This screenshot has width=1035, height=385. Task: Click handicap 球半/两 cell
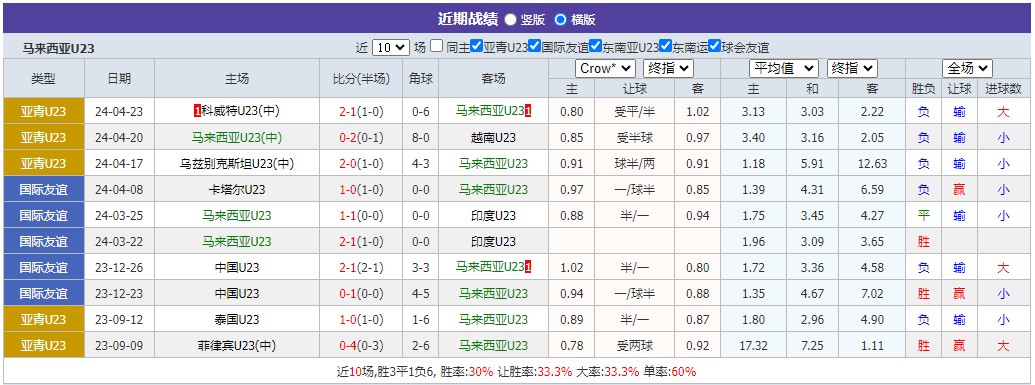point(634,163)
